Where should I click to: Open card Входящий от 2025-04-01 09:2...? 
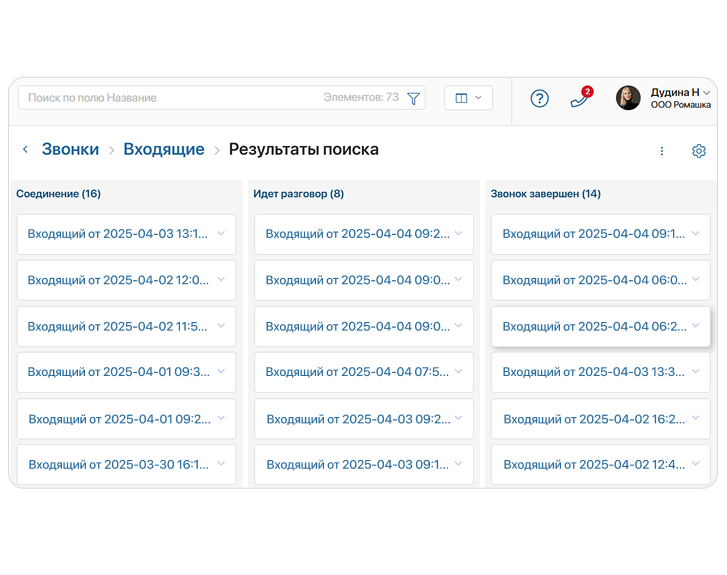(x=127, y=419)
